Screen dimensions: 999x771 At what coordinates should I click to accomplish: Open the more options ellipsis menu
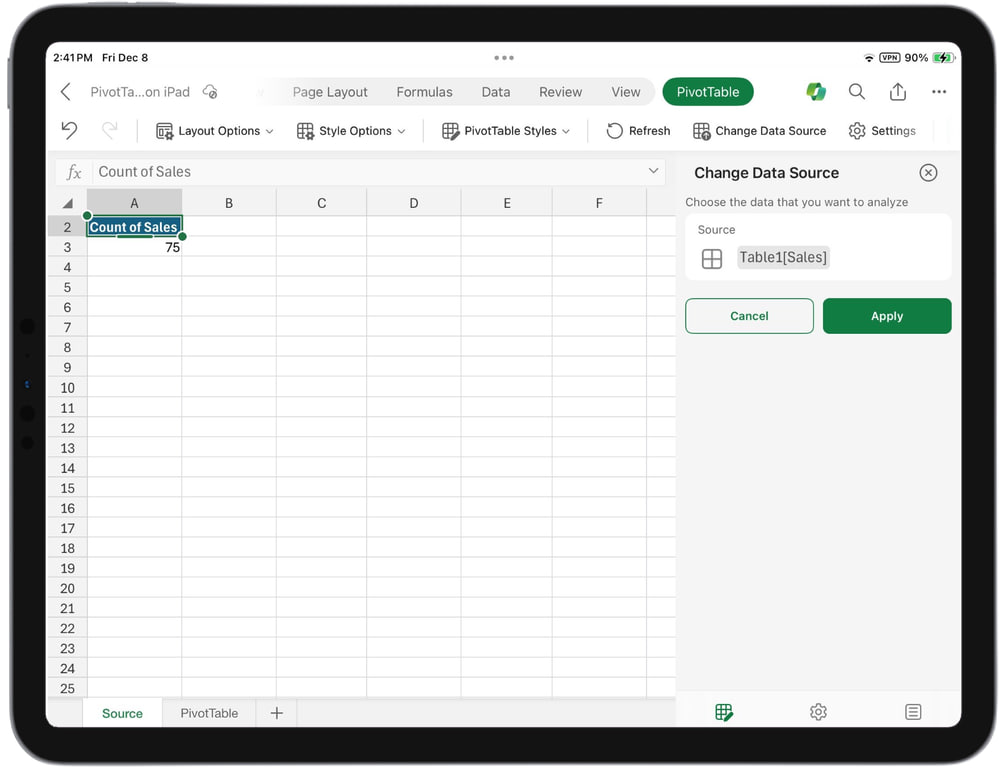click(938, 92)
